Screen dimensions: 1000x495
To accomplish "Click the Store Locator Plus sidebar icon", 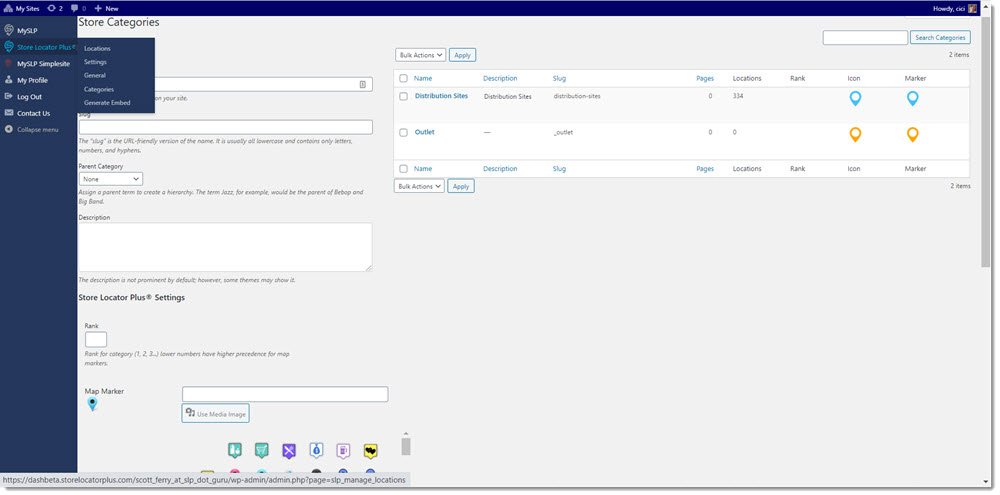I will [9, 47].
